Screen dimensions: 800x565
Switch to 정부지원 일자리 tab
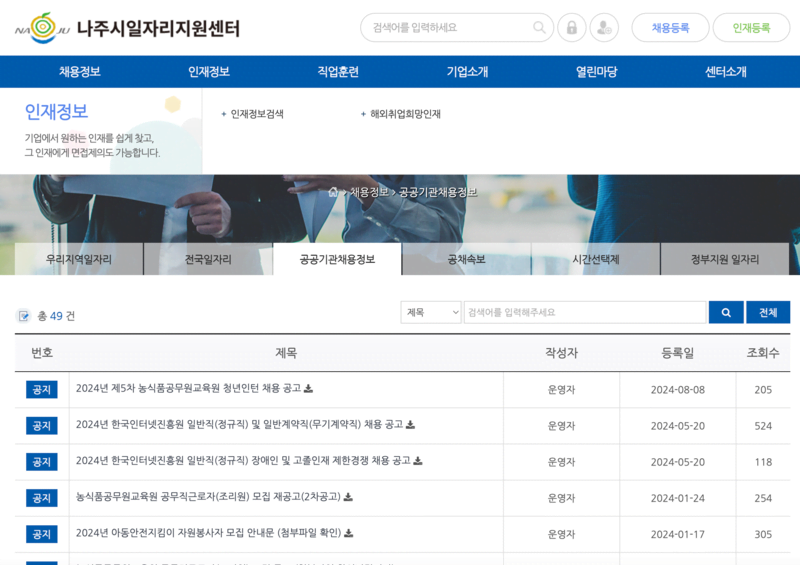point(725,259)
